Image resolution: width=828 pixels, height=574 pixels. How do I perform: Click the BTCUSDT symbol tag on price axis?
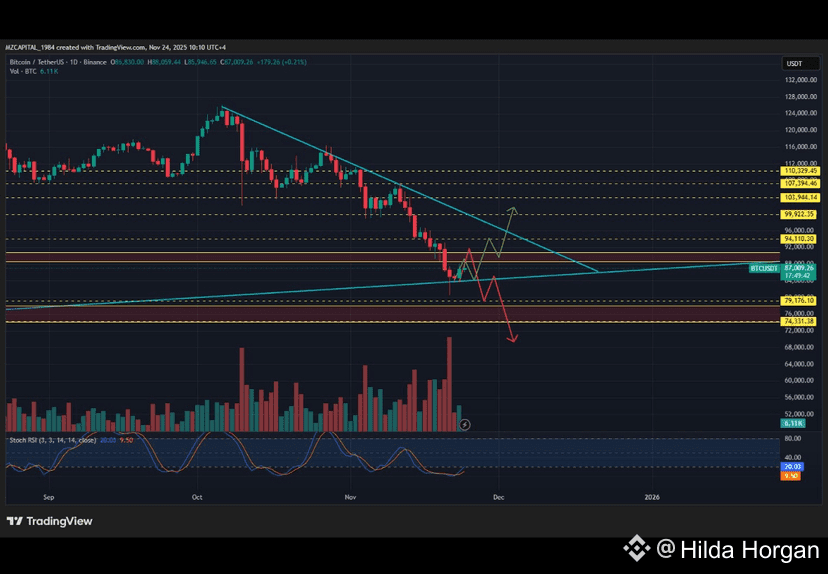pos(764,269)
